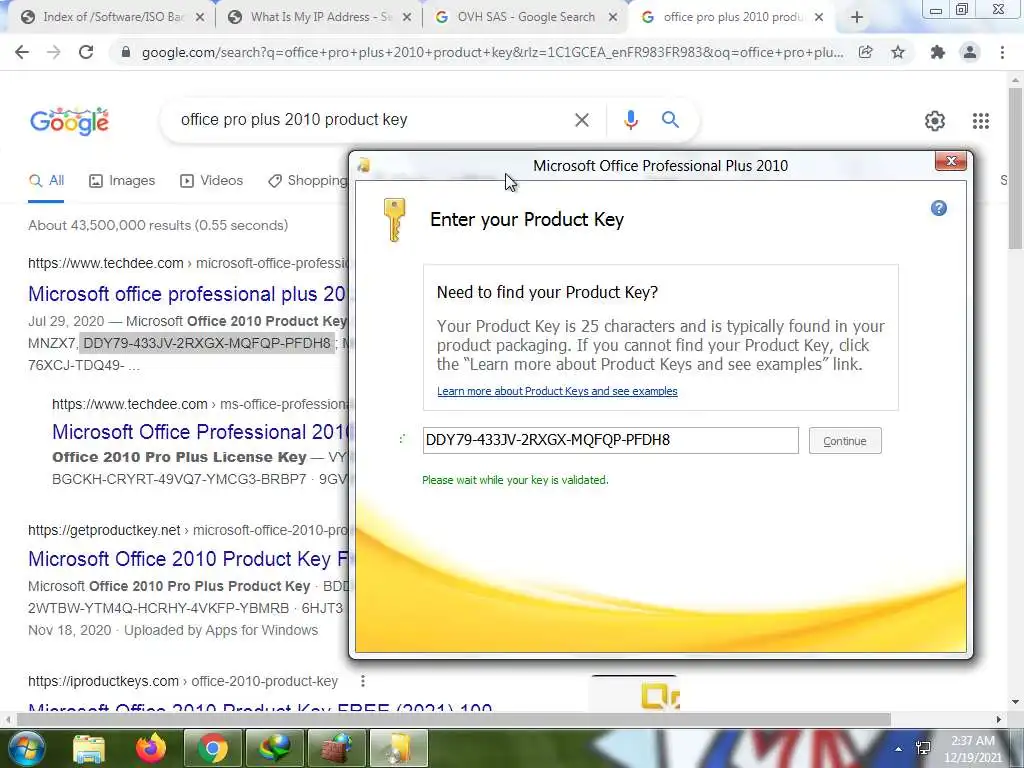Viewport: 1024px width, 768px height.
Task: Click the horizontal scrollbar at page bottom
Action: pos(454,719)
